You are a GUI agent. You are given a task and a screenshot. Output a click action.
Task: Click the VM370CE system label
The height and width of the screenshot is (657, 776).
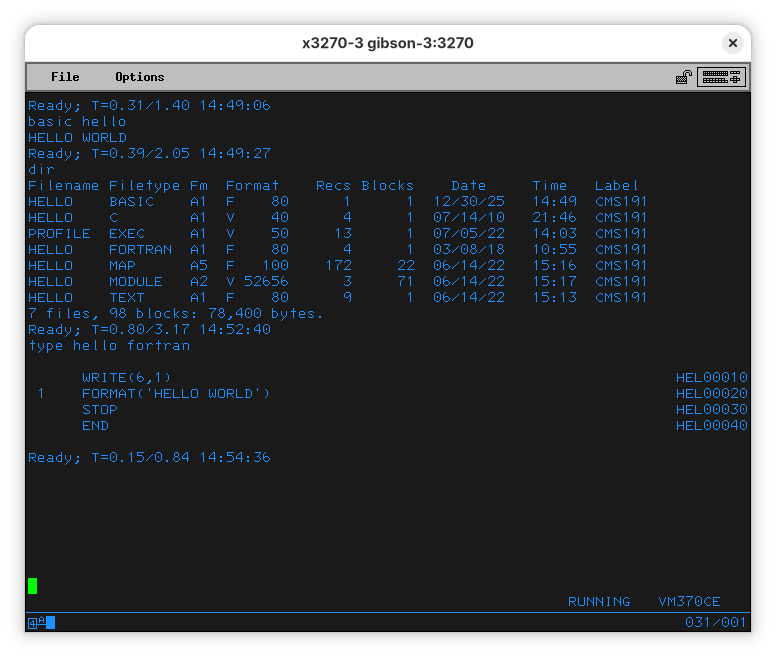click(689, 602)
